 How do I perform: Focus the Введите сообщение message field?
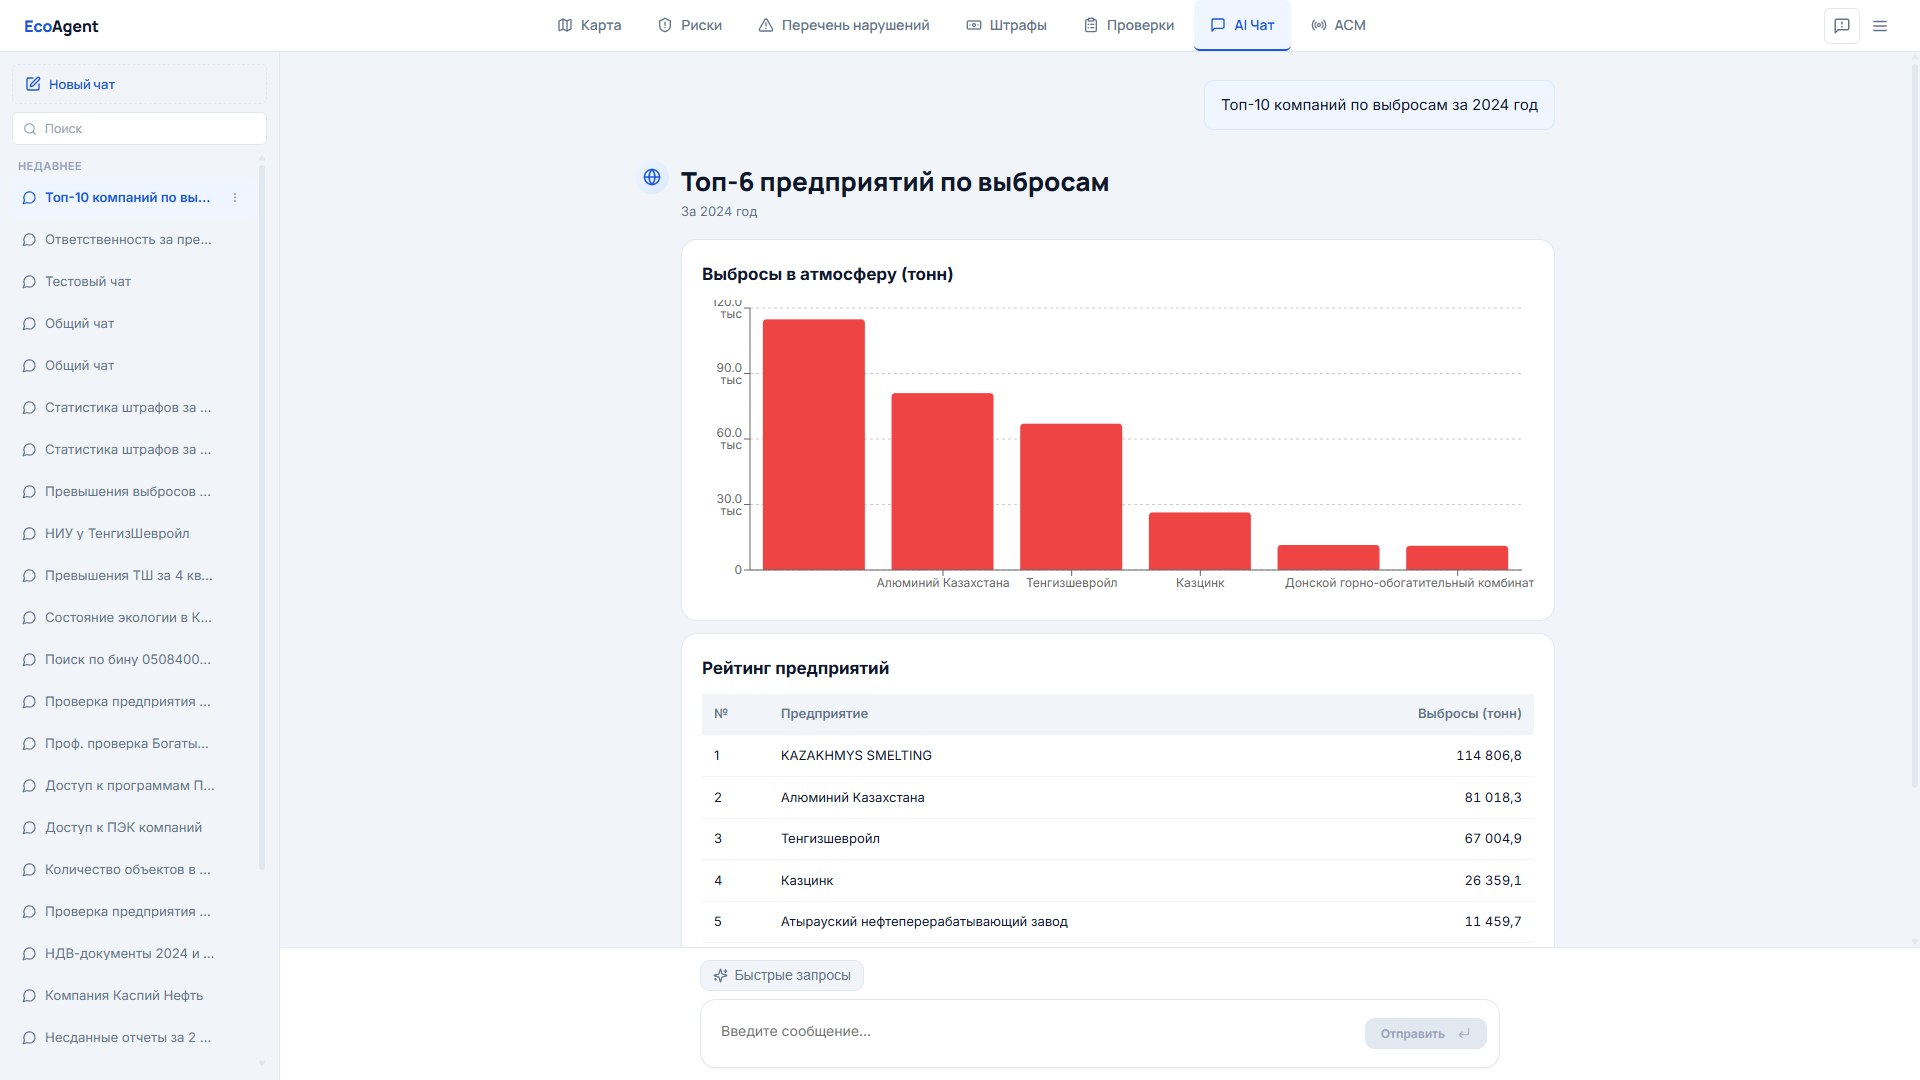[x=1035, y=1032]
